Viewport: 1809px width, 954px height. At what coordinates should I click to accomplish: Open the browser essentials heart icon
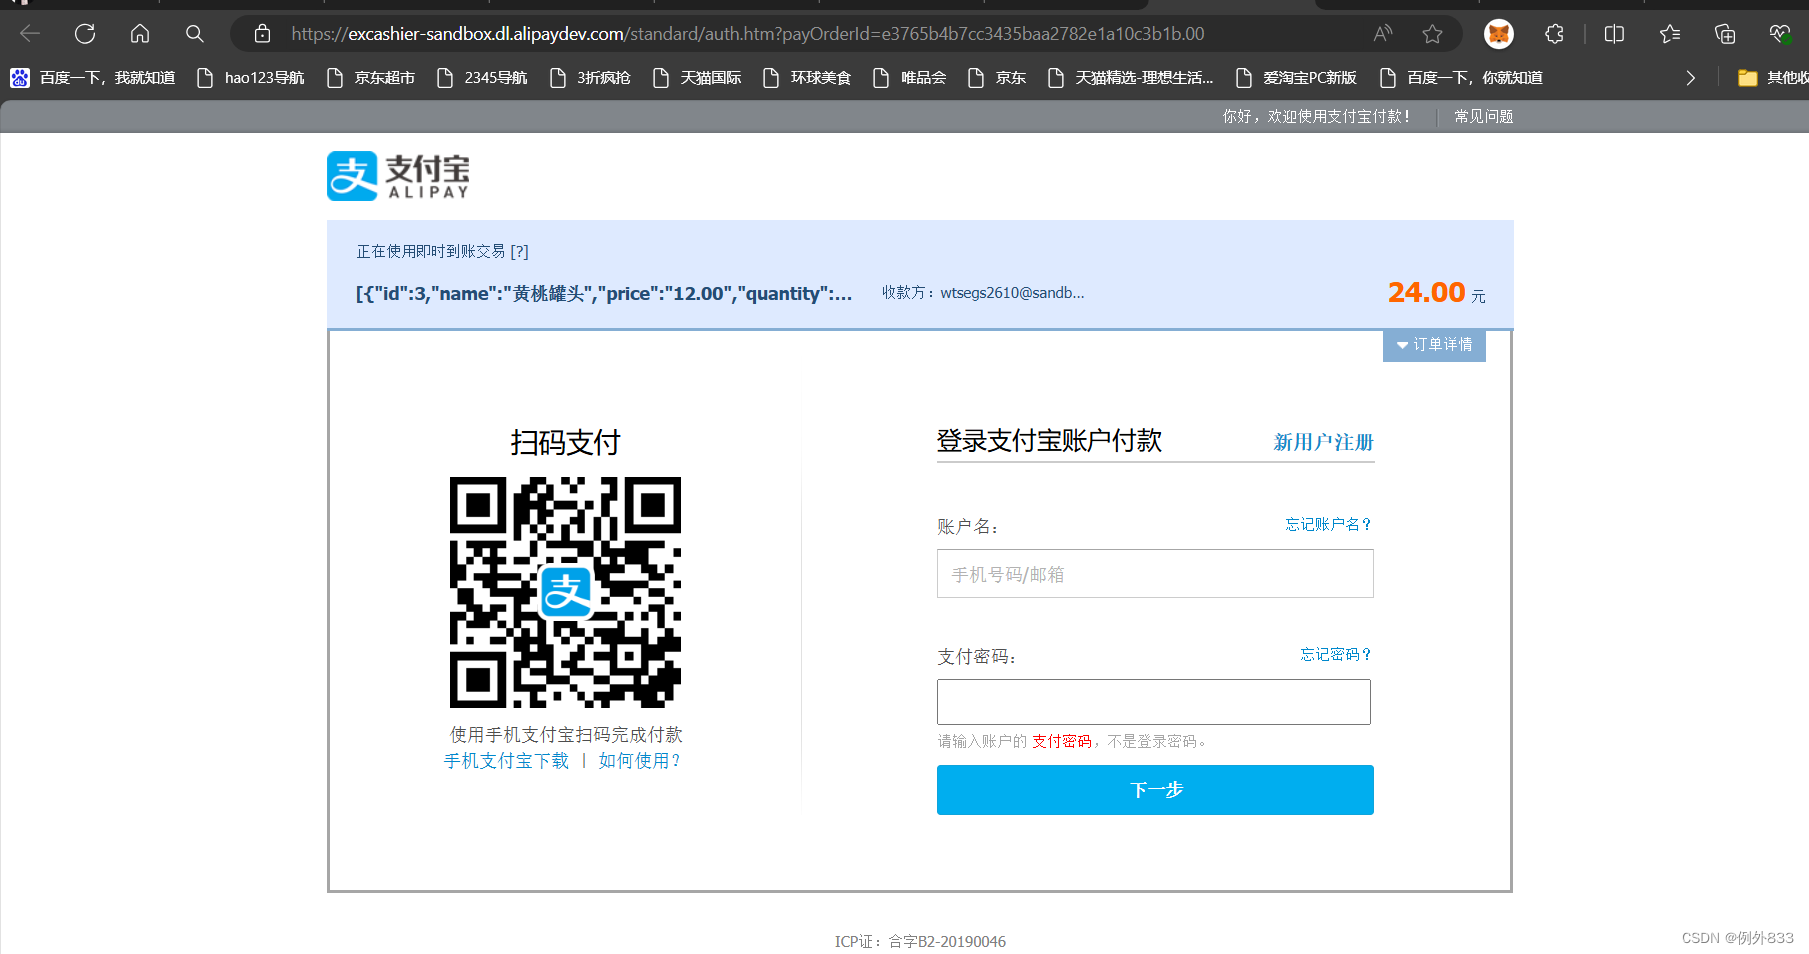tap(1780, 34)
